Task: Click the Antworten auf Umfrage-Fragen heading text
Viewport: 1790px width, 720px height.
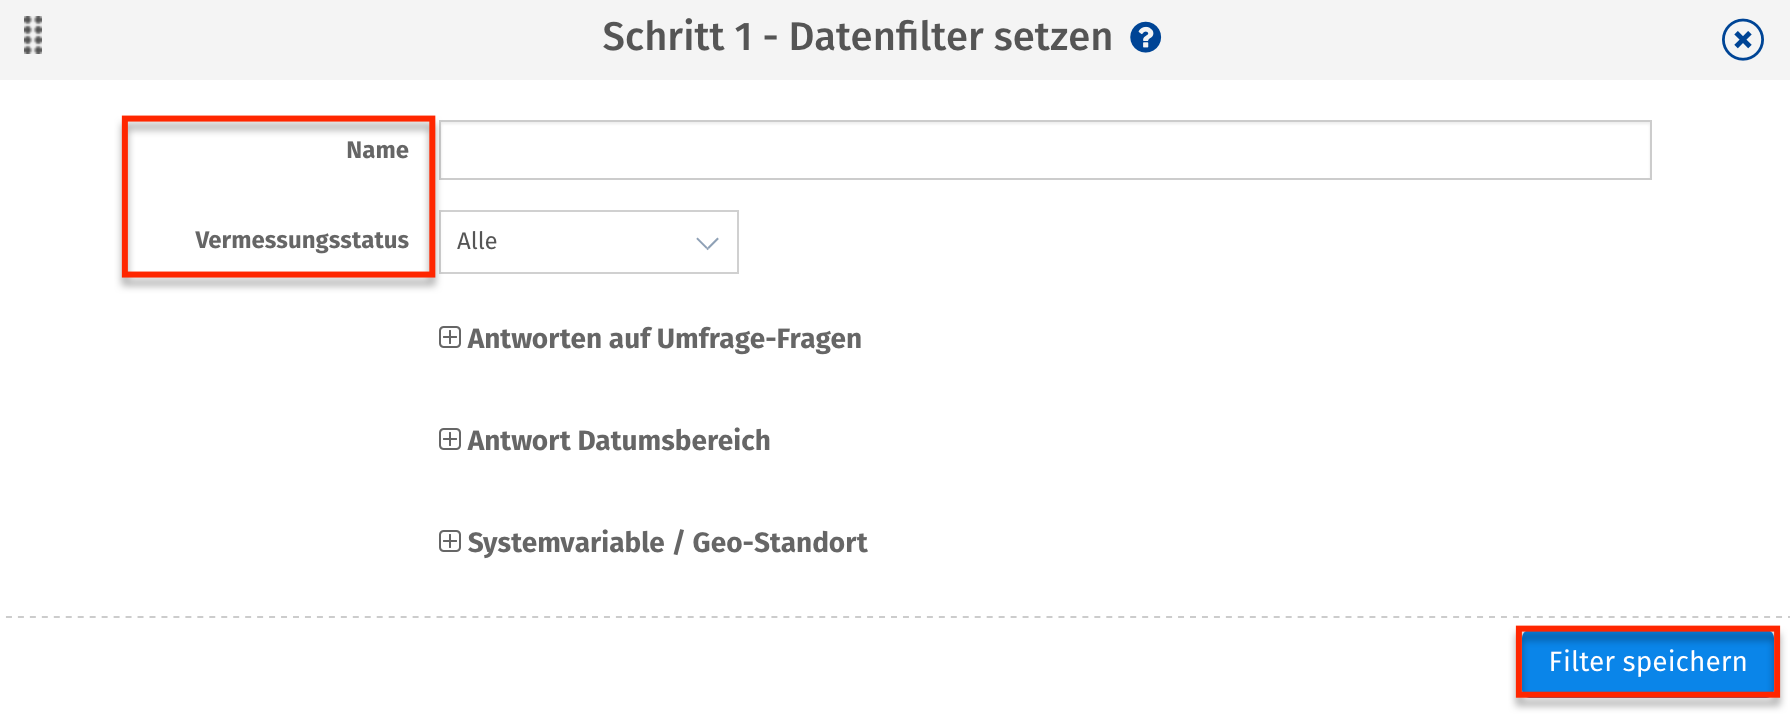Action: click(x=665, y=338)
